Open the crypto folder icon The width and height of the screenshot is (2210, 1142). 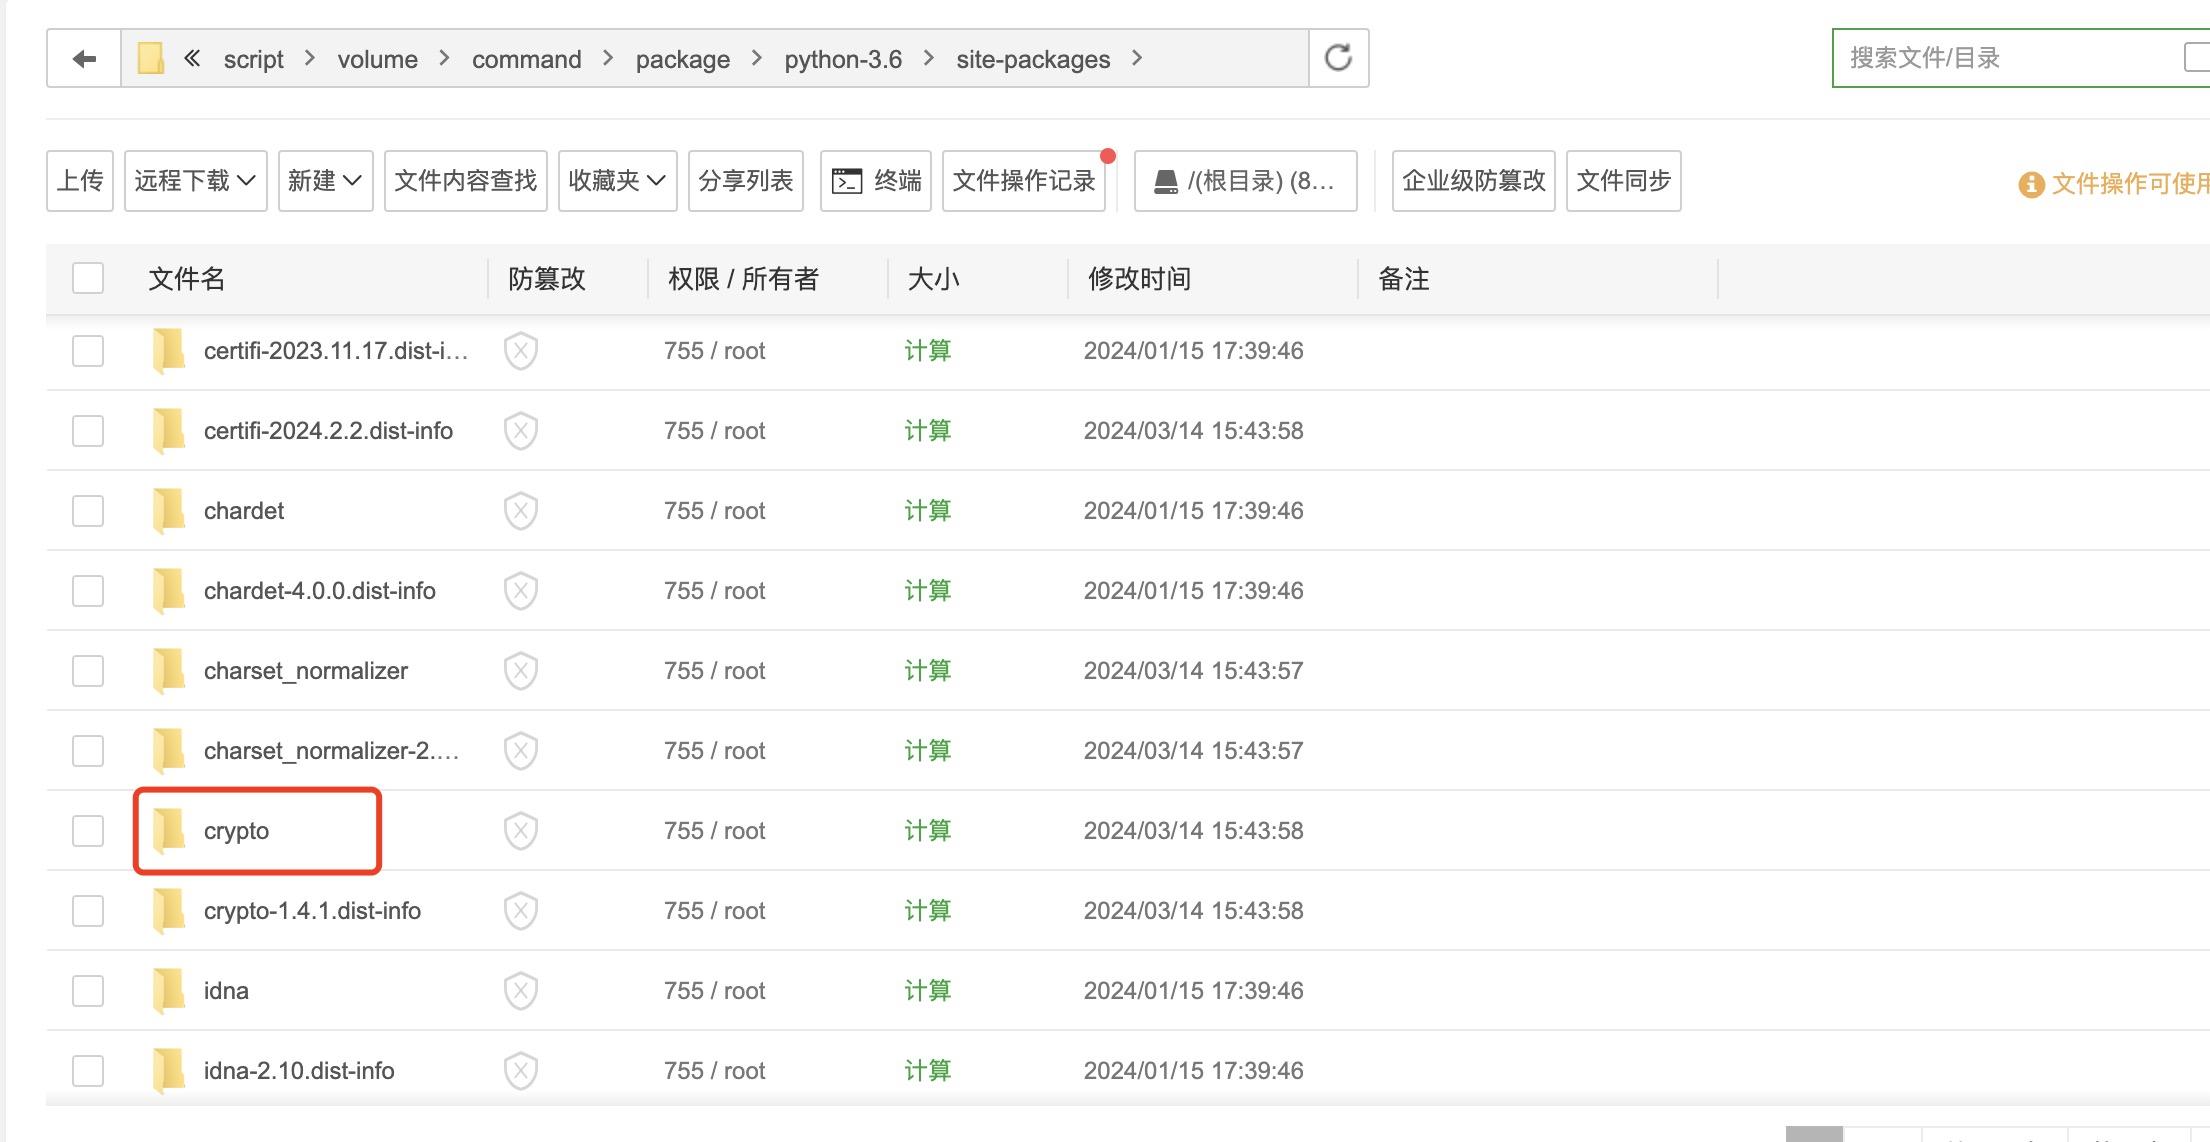[169, 830]
